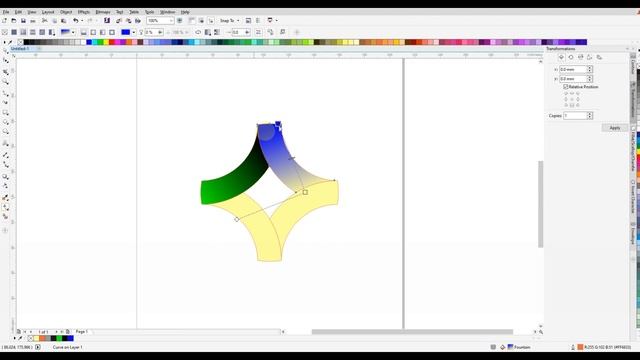Click the X position spinner arrows
The height and width of the screenshot is (360, 640).
click(x=589, y=69)
